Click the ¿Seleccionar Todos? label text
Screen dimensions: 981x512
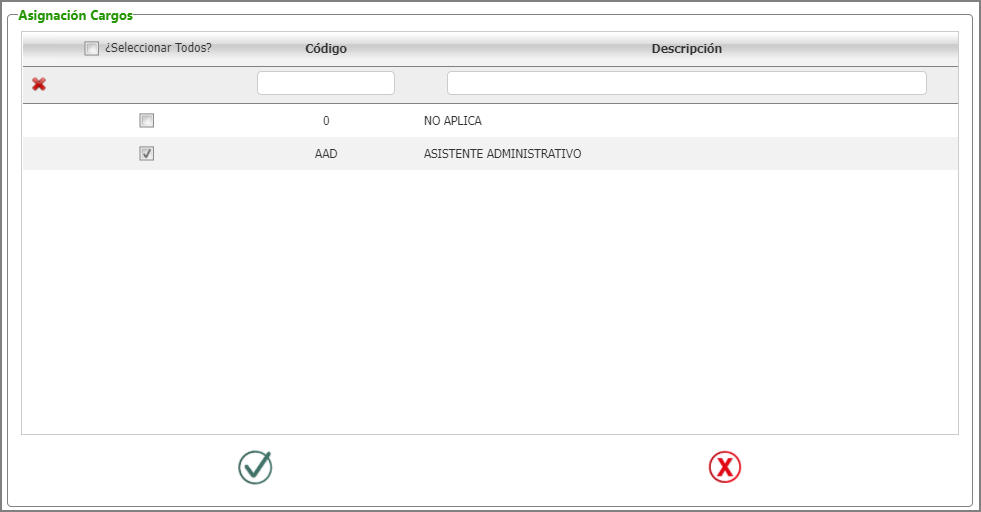click(x=158, y=48)
